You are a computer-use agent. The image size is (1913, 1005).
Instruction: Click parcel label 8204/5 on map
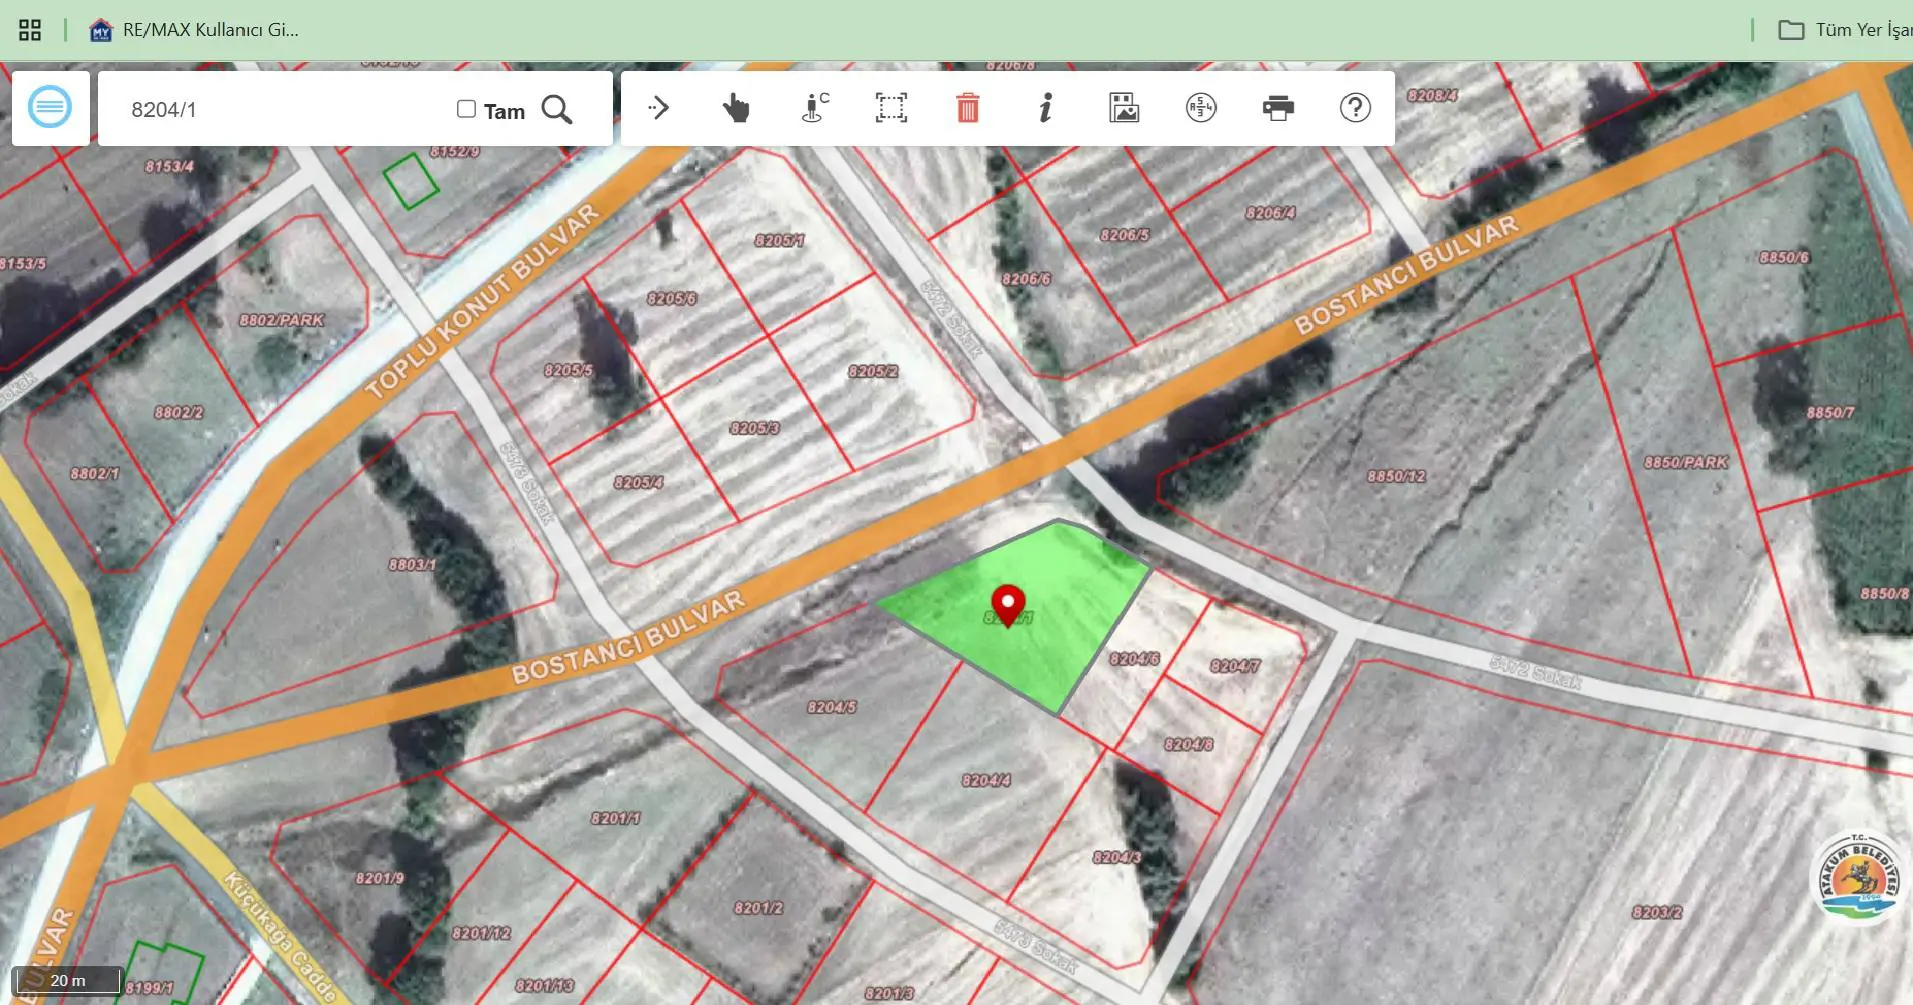tap(832, 707)
